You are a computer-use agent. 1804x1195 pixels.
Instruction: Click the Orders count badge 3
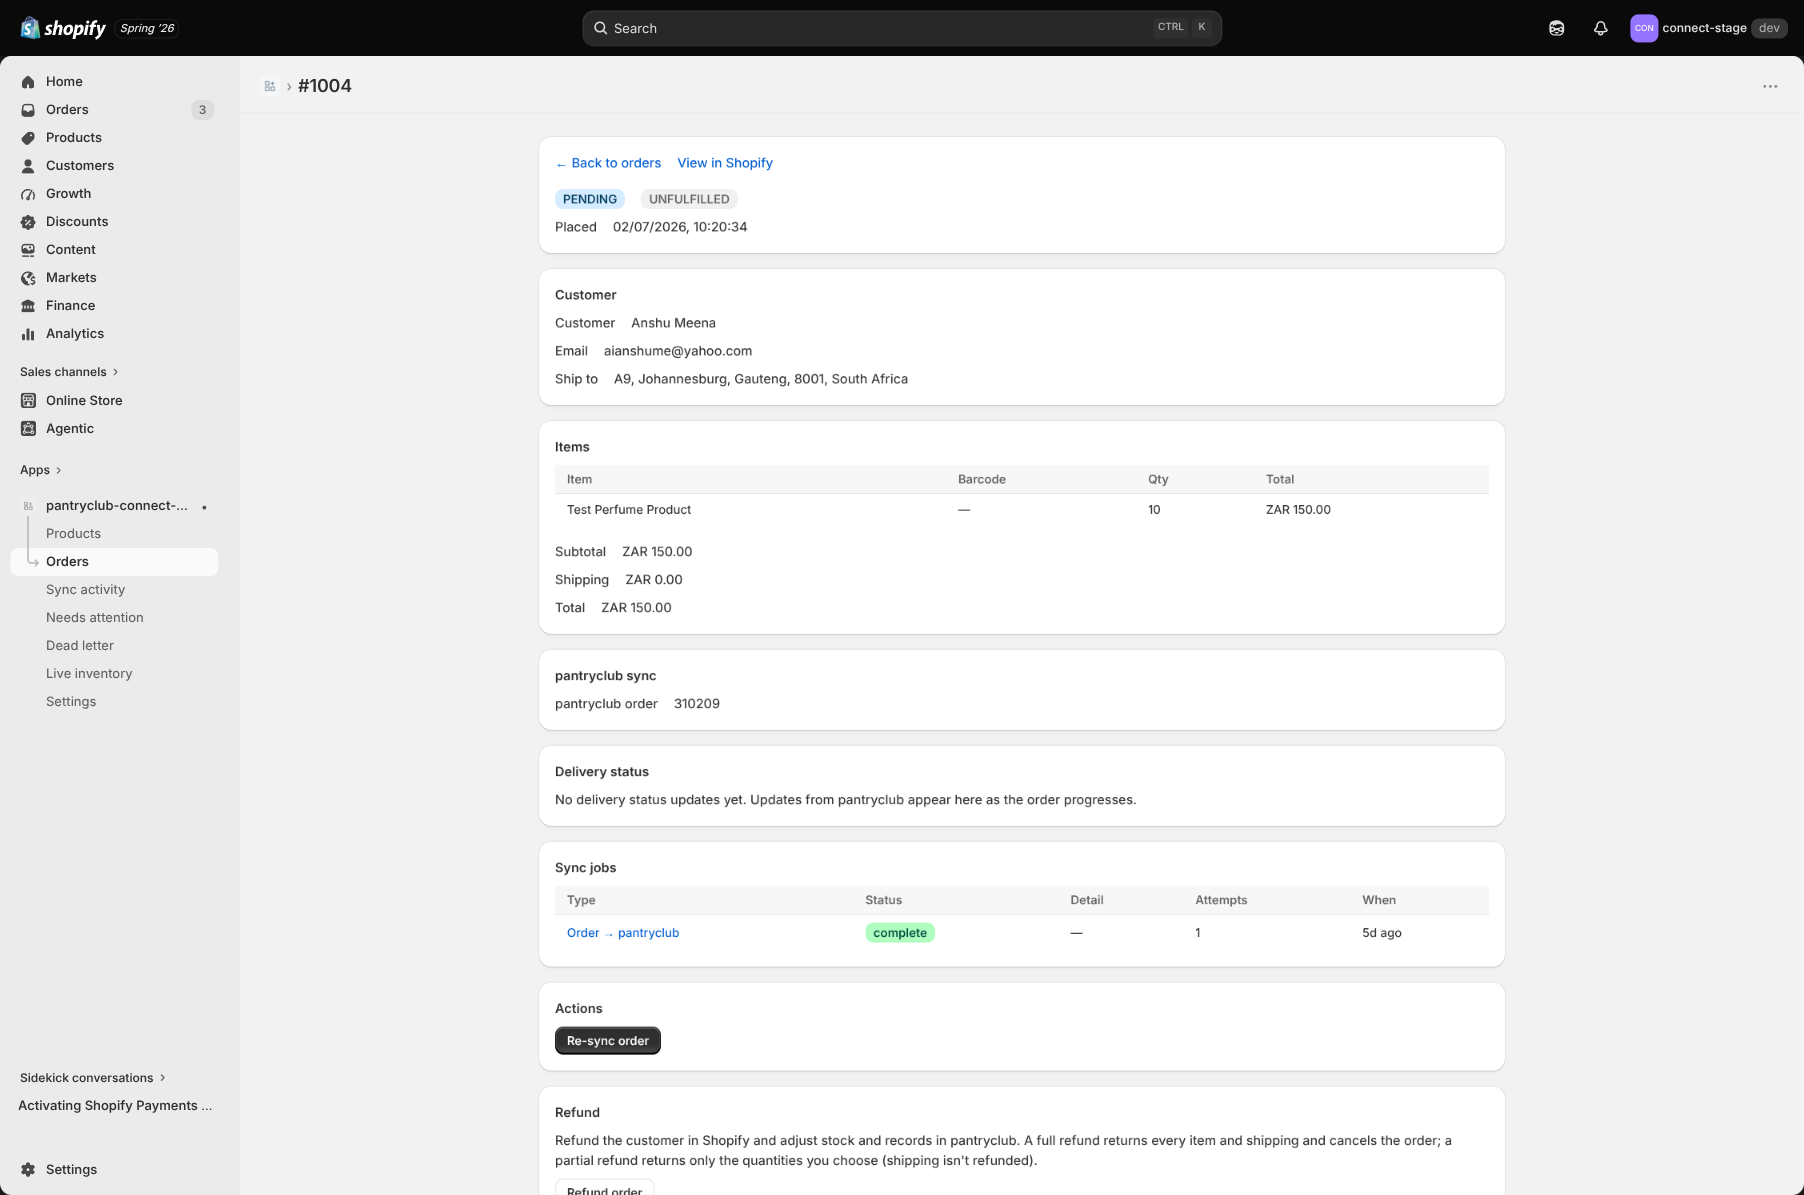tap(202, 110)
